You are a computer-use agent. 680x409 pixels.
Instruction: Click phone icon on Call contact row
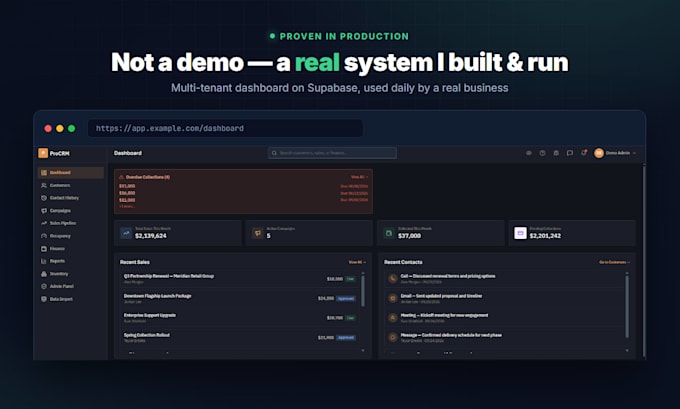pos(393,278)
